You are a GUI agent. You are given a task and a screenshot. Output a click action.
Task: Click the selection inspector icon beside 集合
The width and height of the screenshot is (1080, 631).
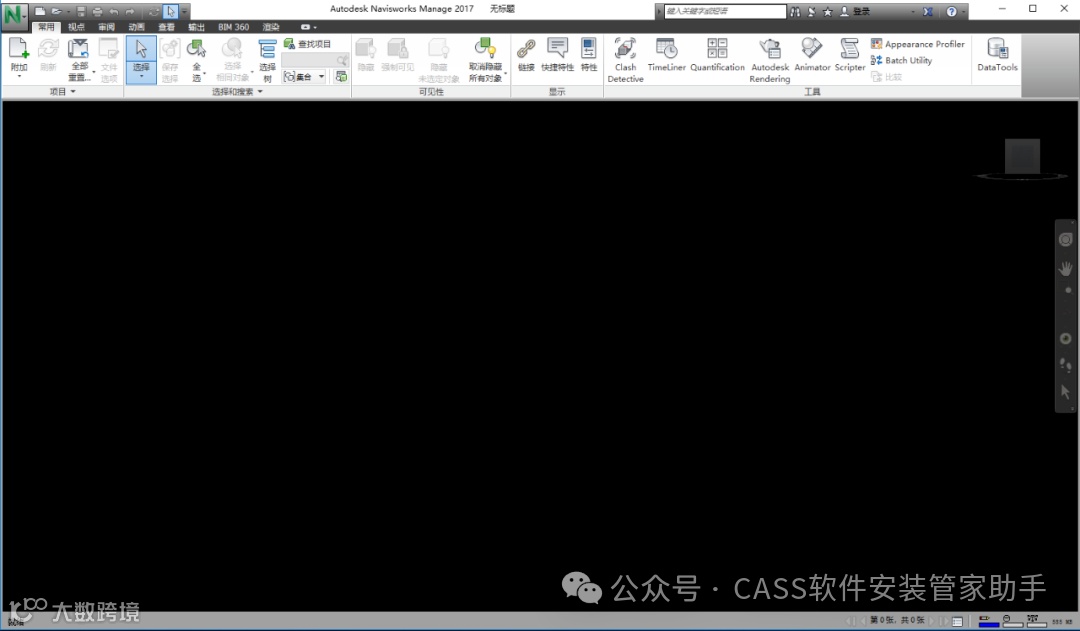[341, 76]
